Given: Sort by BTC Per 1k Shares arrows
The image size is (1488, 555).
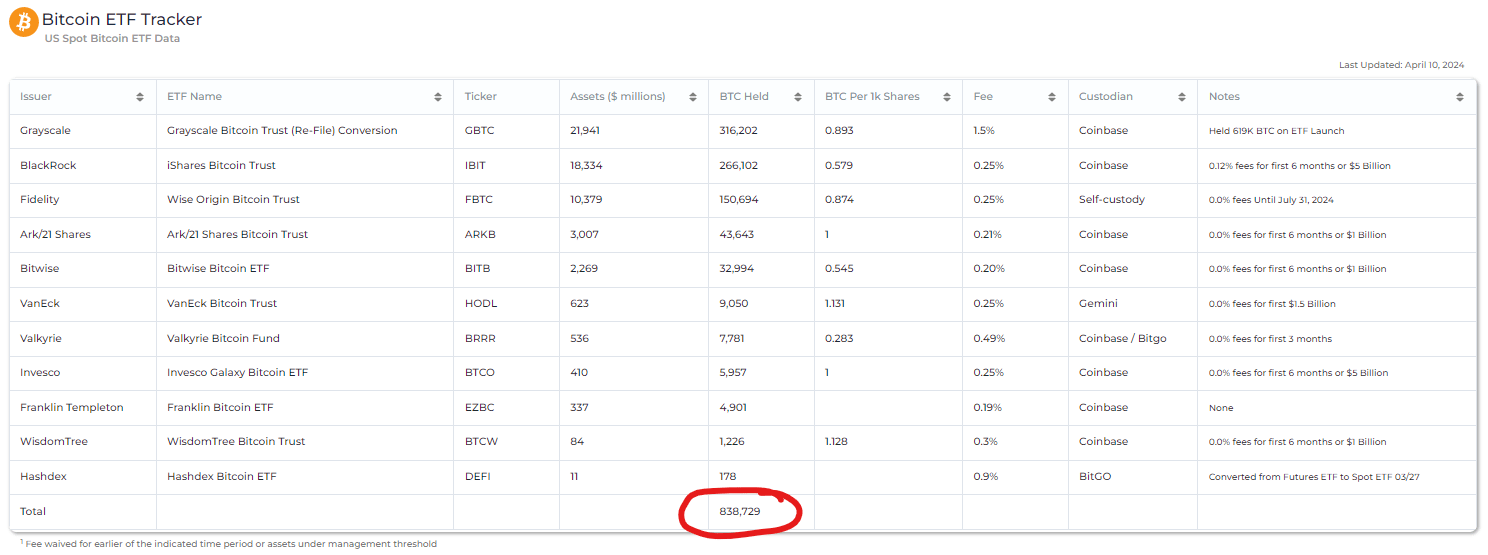Looking at the screenshot, I should (946, 97).
